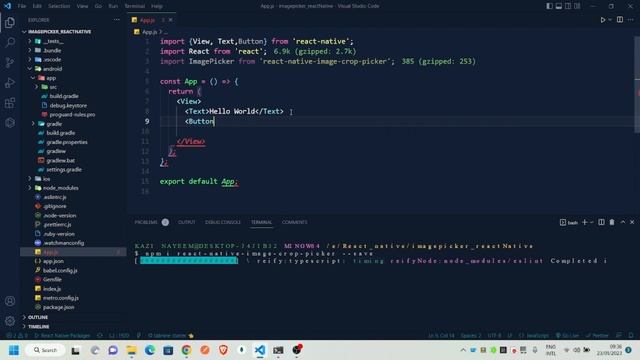640x360 pixels.
Task: Open the Extensions view
Action: (10, 102)
